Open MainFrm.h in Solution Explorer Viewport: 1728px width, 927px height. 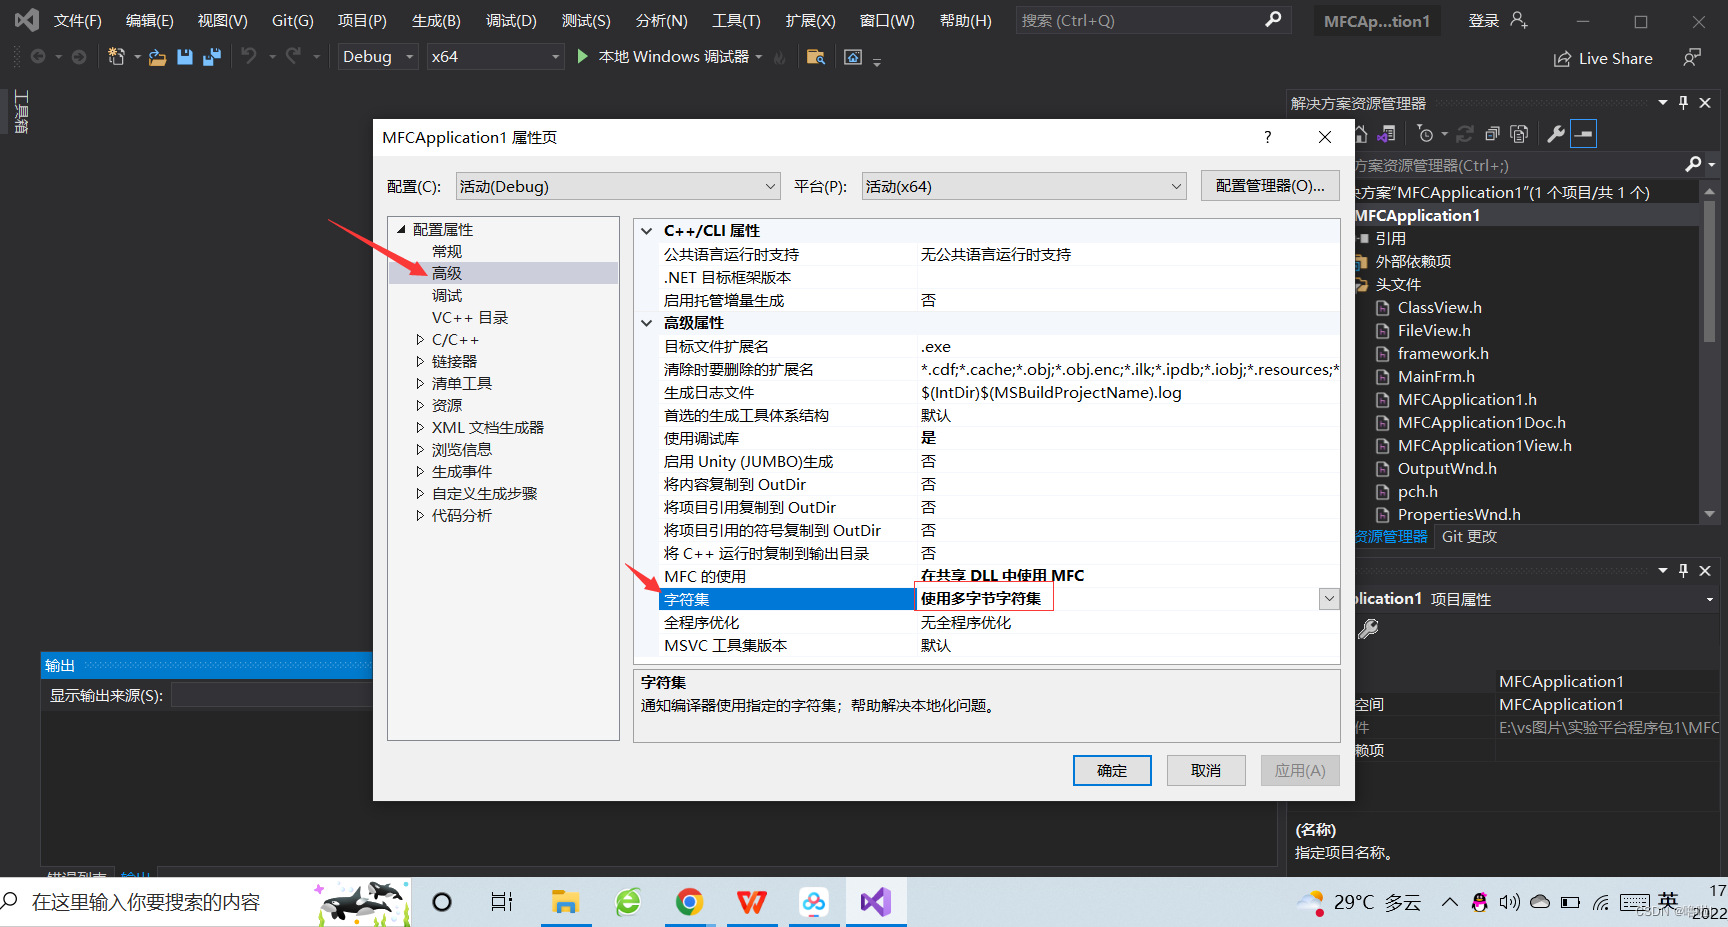click(x=1436, y=377)
